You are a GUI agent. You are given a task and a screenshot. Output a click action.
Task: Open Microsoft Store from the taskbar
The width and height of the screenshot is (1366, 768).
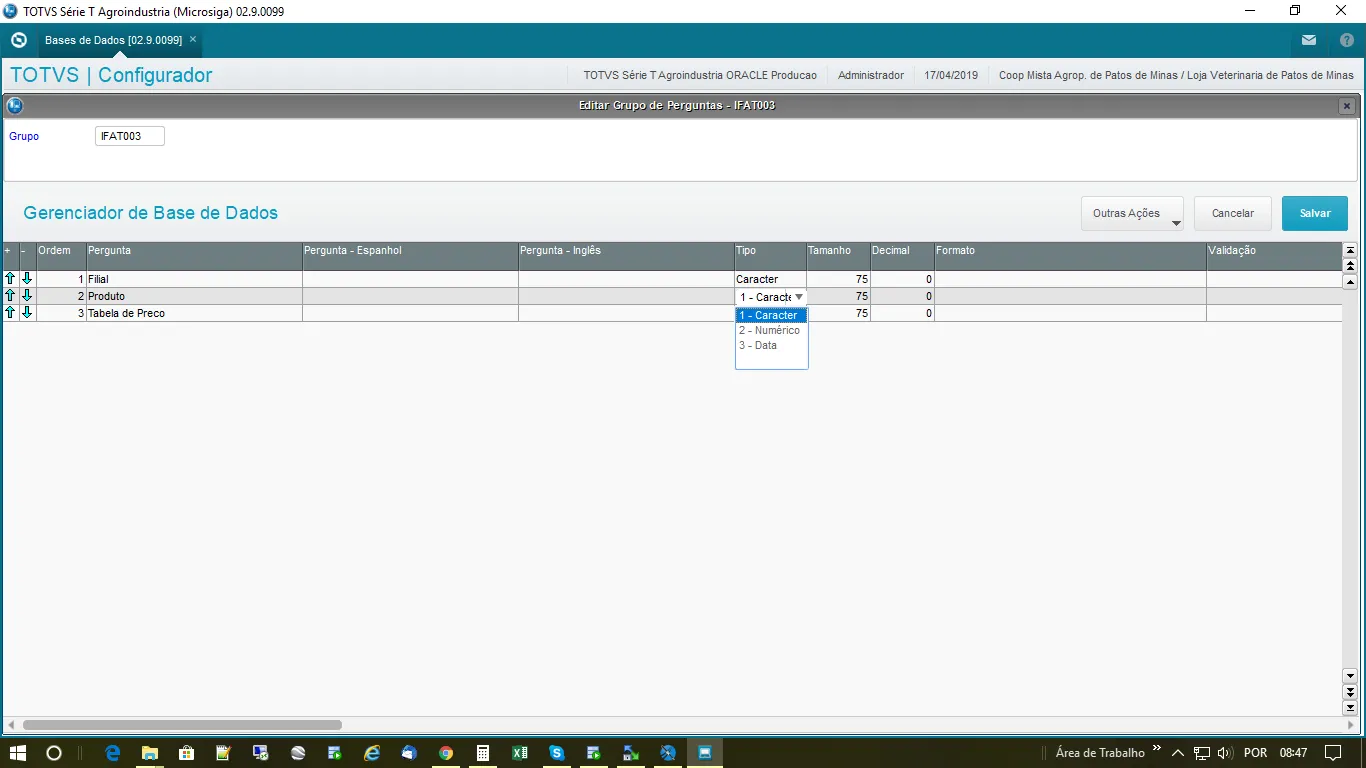pyautogui.click(x=187, y=752)
